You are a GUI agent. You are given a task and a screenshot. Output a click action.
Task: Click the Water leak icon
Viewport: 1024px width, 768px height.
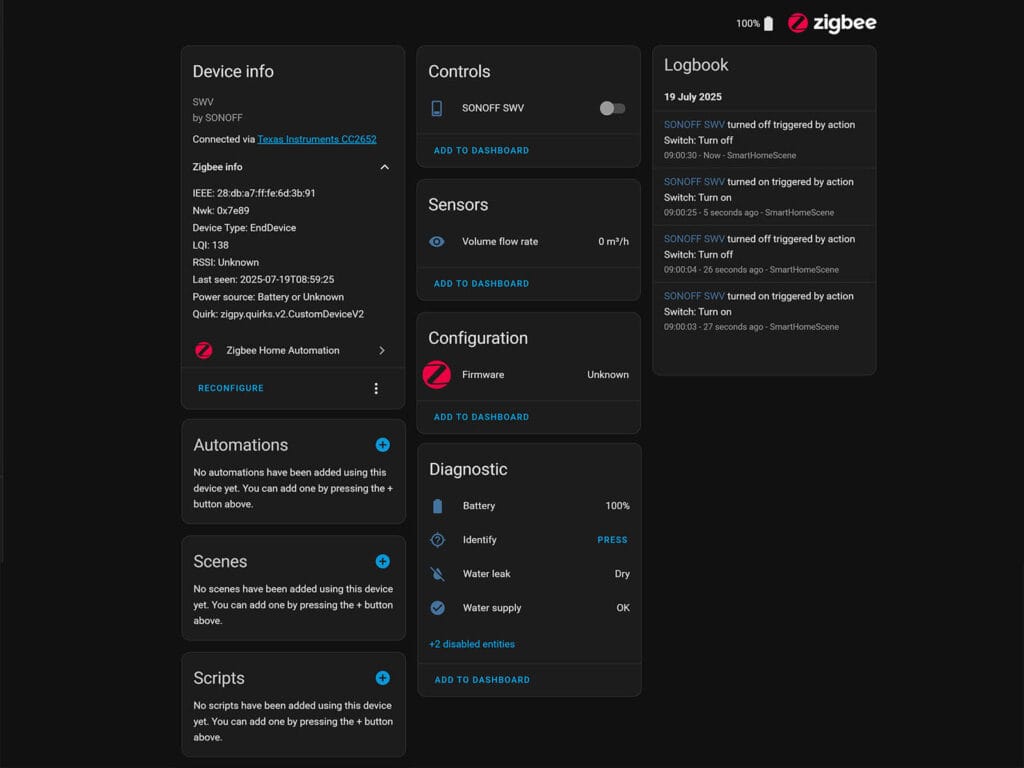438,574
